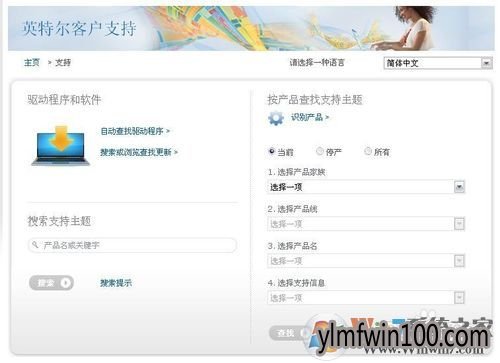This screenshot has height=363, width=500.
Task: Click the magnifier icon in the search field
Action: (35, 245)
